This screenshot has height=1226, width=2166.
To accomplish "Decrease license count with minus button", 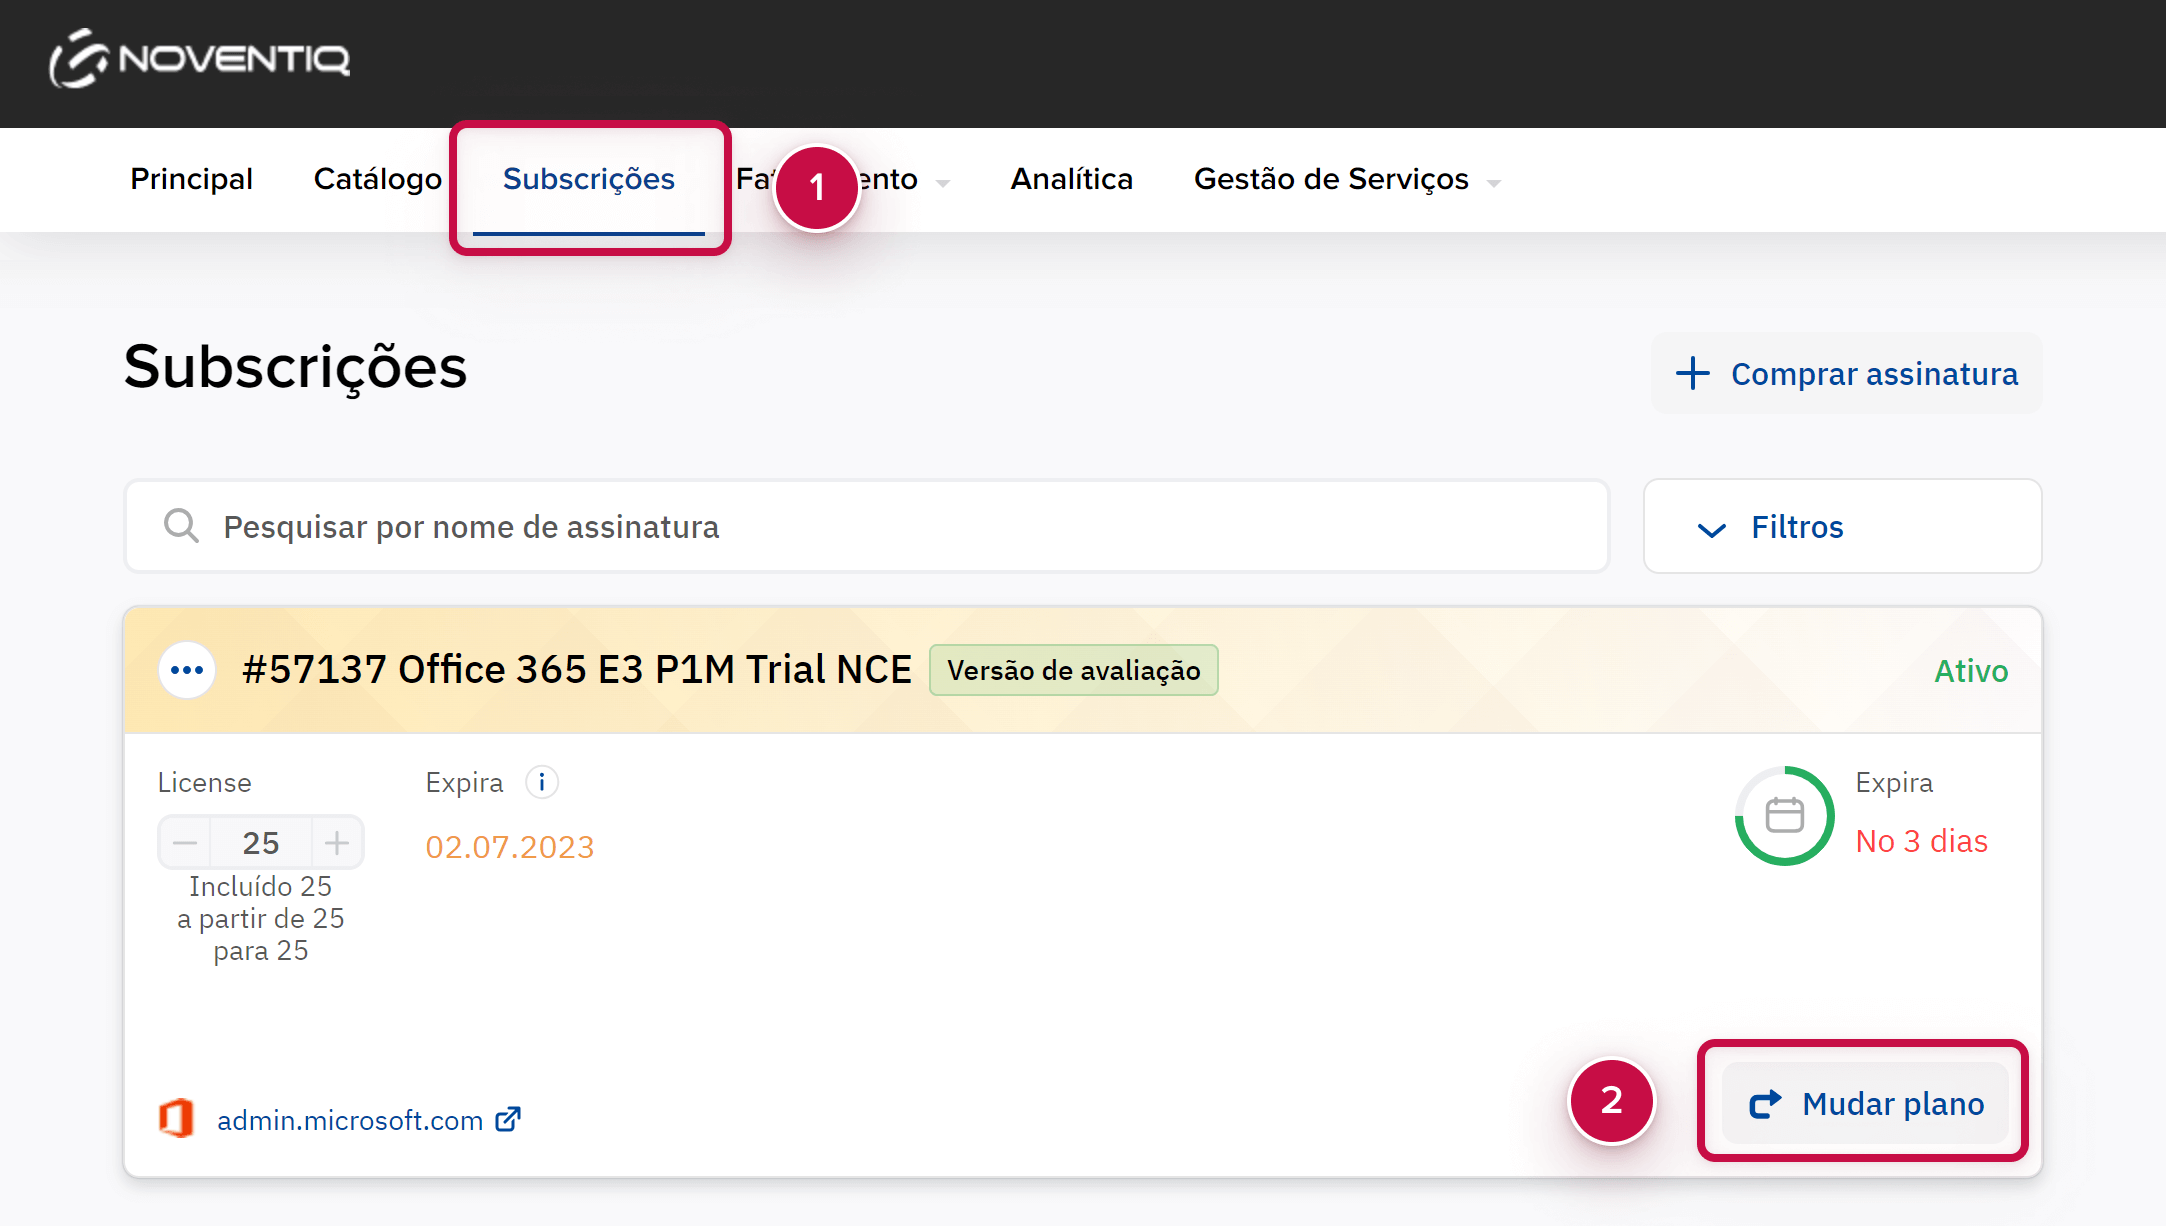I will [185, 843].
